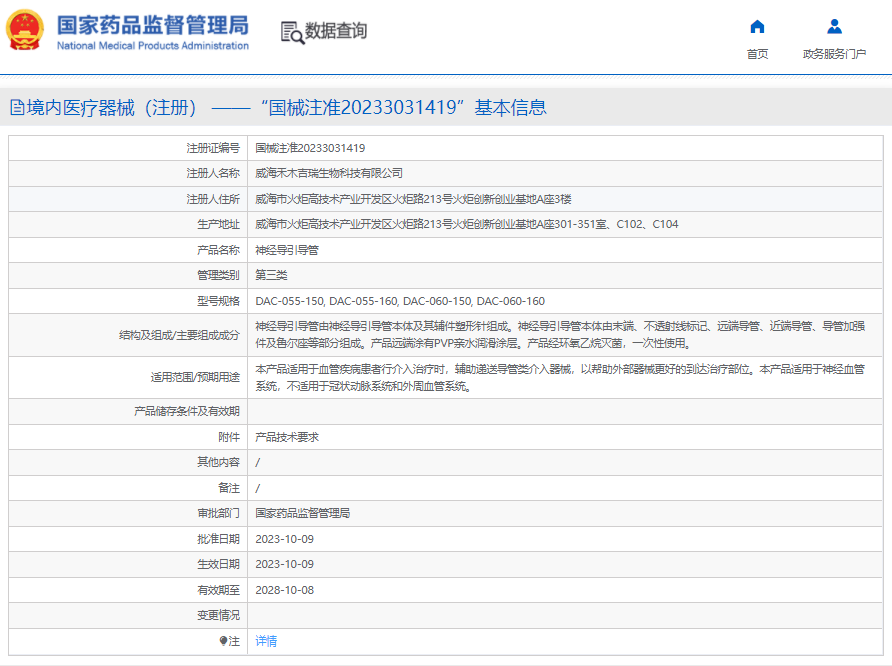The height and width of the screenshot is (666, 892).
Task: Select expiry date 2028-10-08
Action: pyautogui.click(x=284, y=590)
